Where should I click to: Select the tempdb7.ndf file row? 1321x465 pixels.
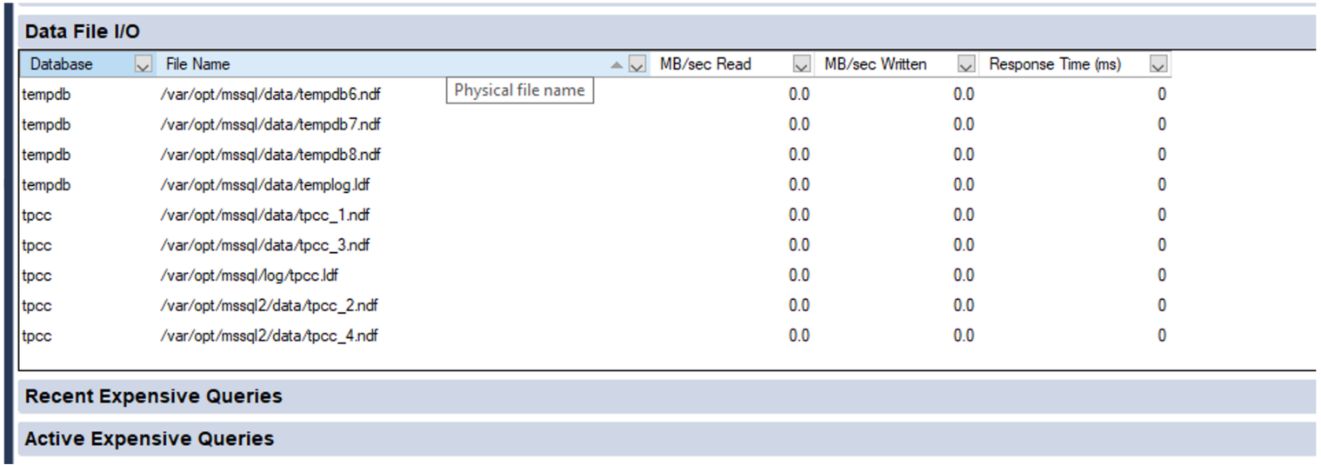tap(270, 125)
